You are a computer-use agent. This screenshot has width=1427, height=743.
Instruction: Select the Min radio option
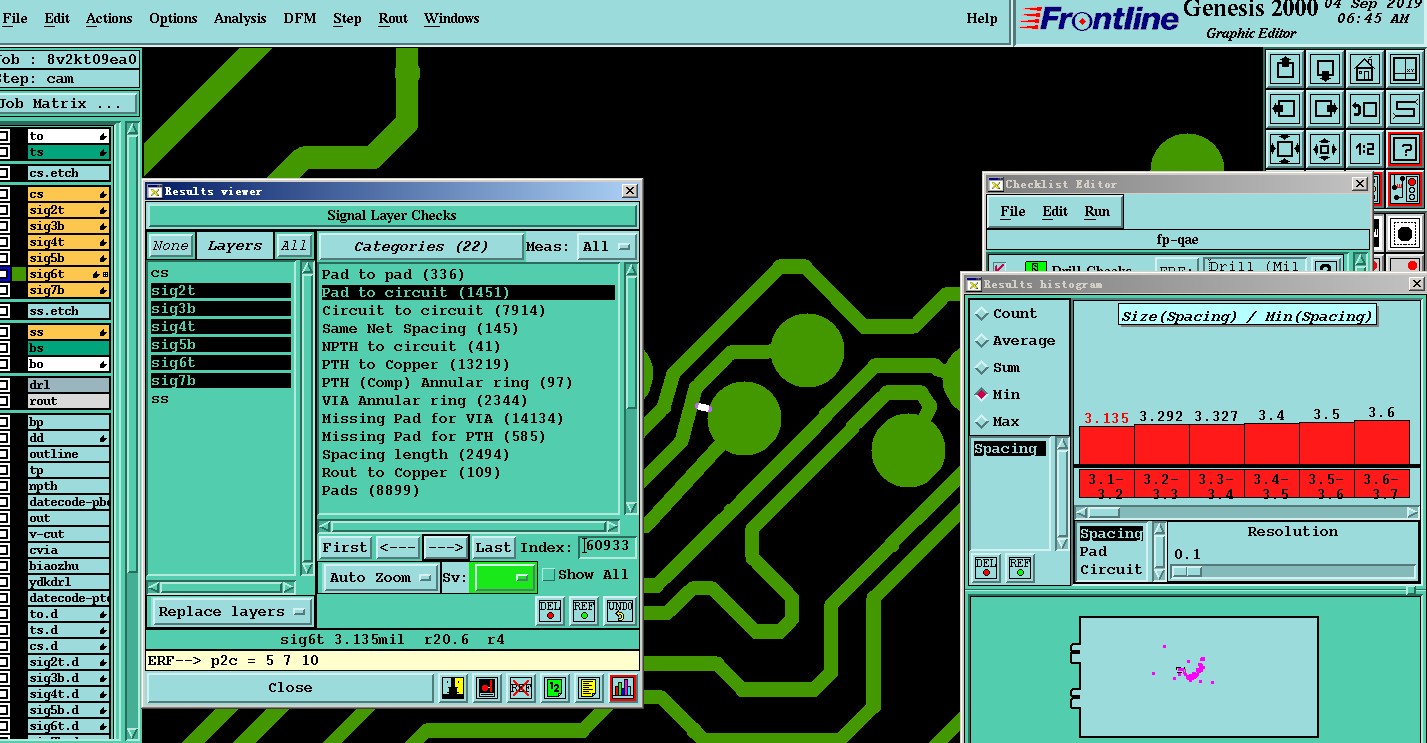981,395
